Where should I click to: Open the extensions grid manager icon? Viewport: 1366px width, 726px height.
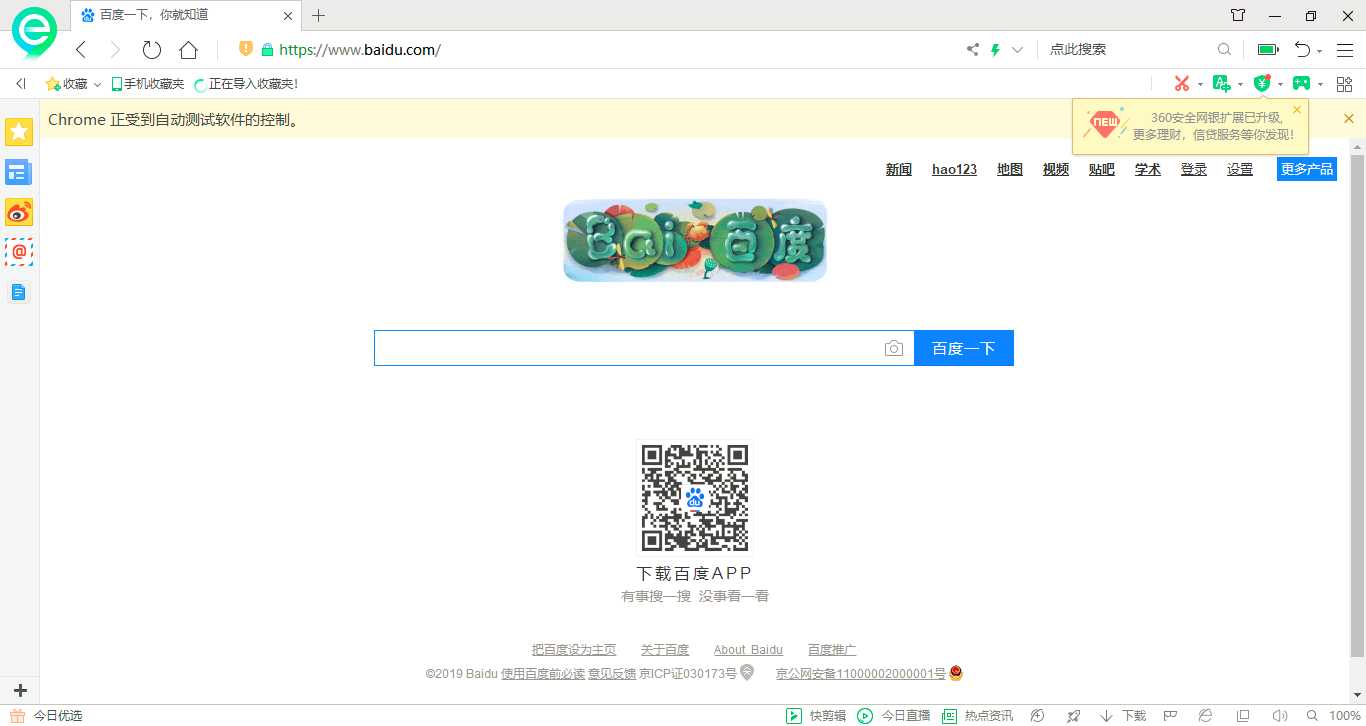pos(1344,84)
